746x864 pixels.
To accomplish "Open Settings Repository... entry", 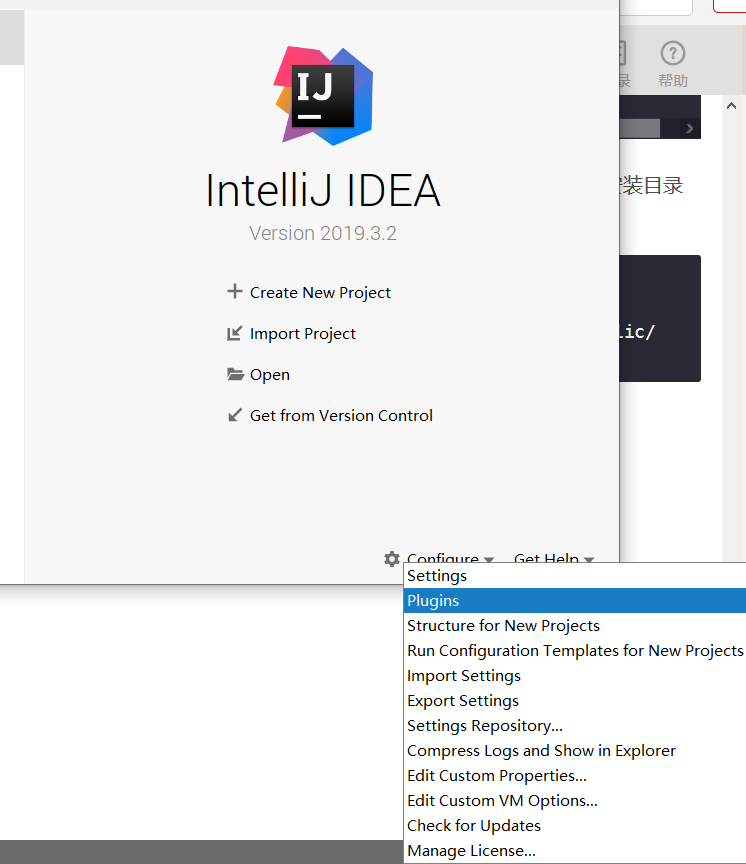I will pos(575,726).
